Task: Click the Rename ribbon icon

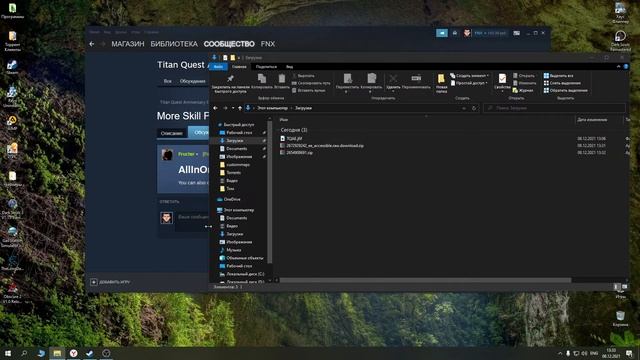Action: [x=416, y=78]
